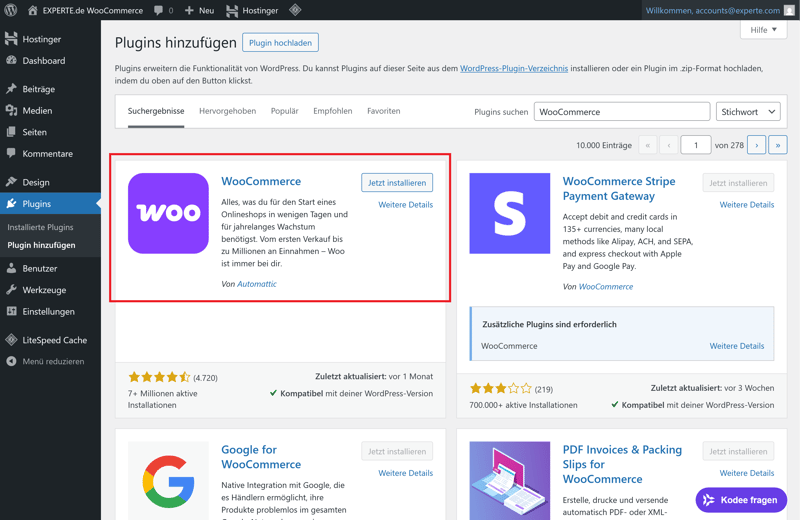Screen dimensions: 800x520
Task: Click the user avatar in the top right
Action: pyautogui.click(x=789, y=10)
